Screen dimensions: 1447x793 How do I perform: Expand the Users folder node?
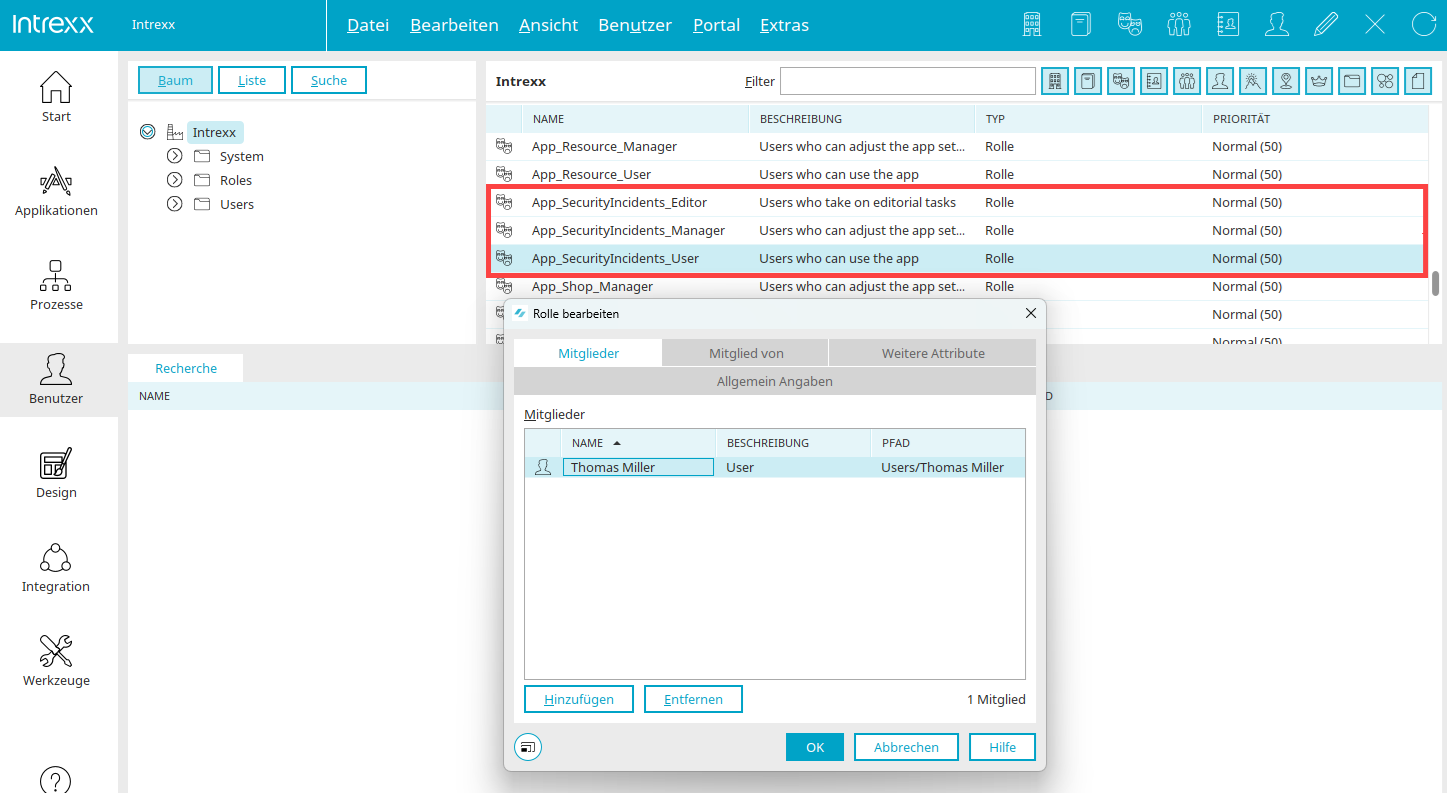(x=175, y=204)
